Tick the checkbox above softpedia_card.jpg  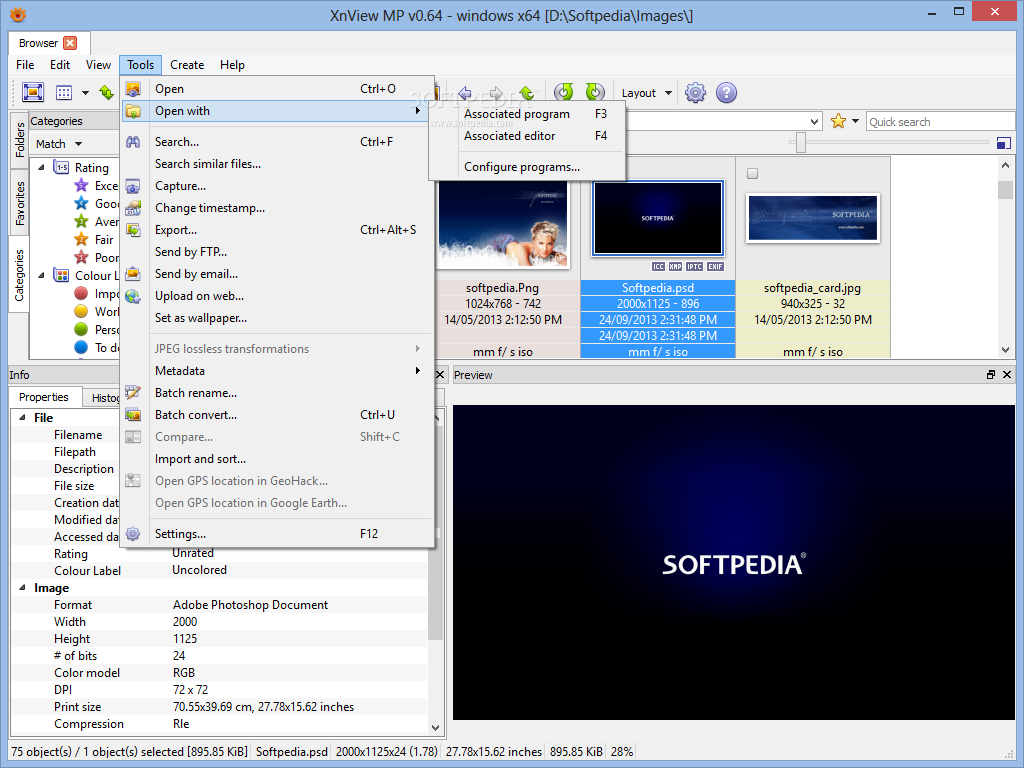coord(752,173)
